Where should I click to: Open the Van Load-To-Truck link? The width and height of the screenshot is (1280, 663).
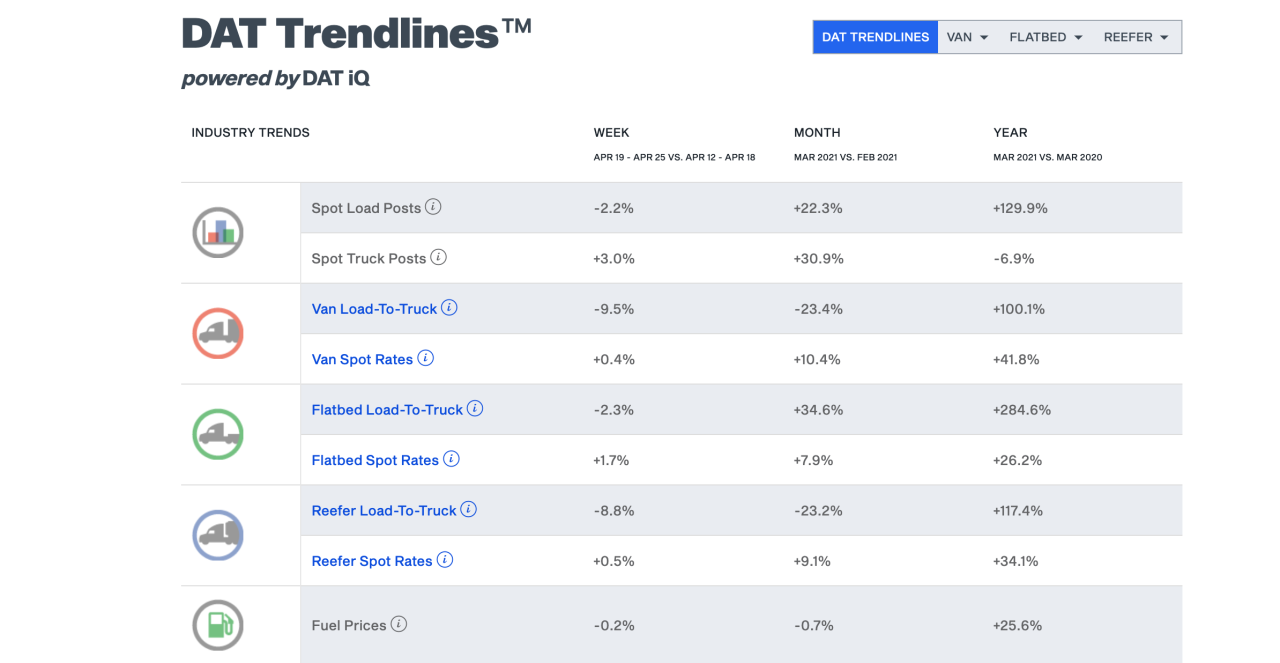coord(374,309)
